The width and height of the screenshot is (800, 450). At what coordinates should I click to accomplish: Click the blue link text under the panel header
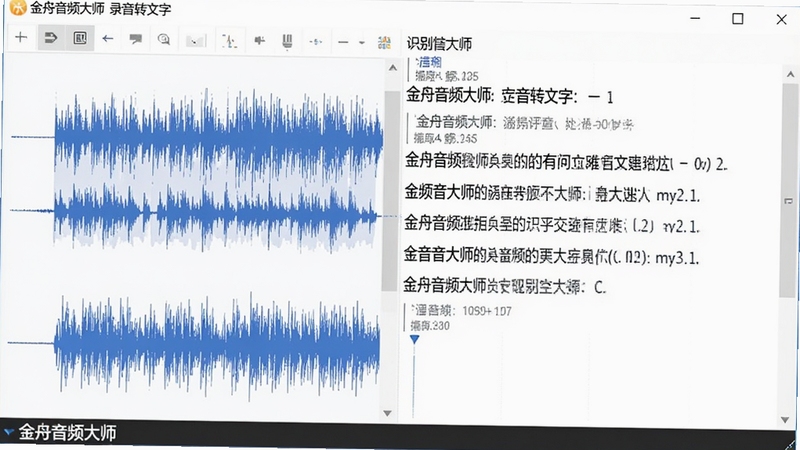tap(429, 63)
